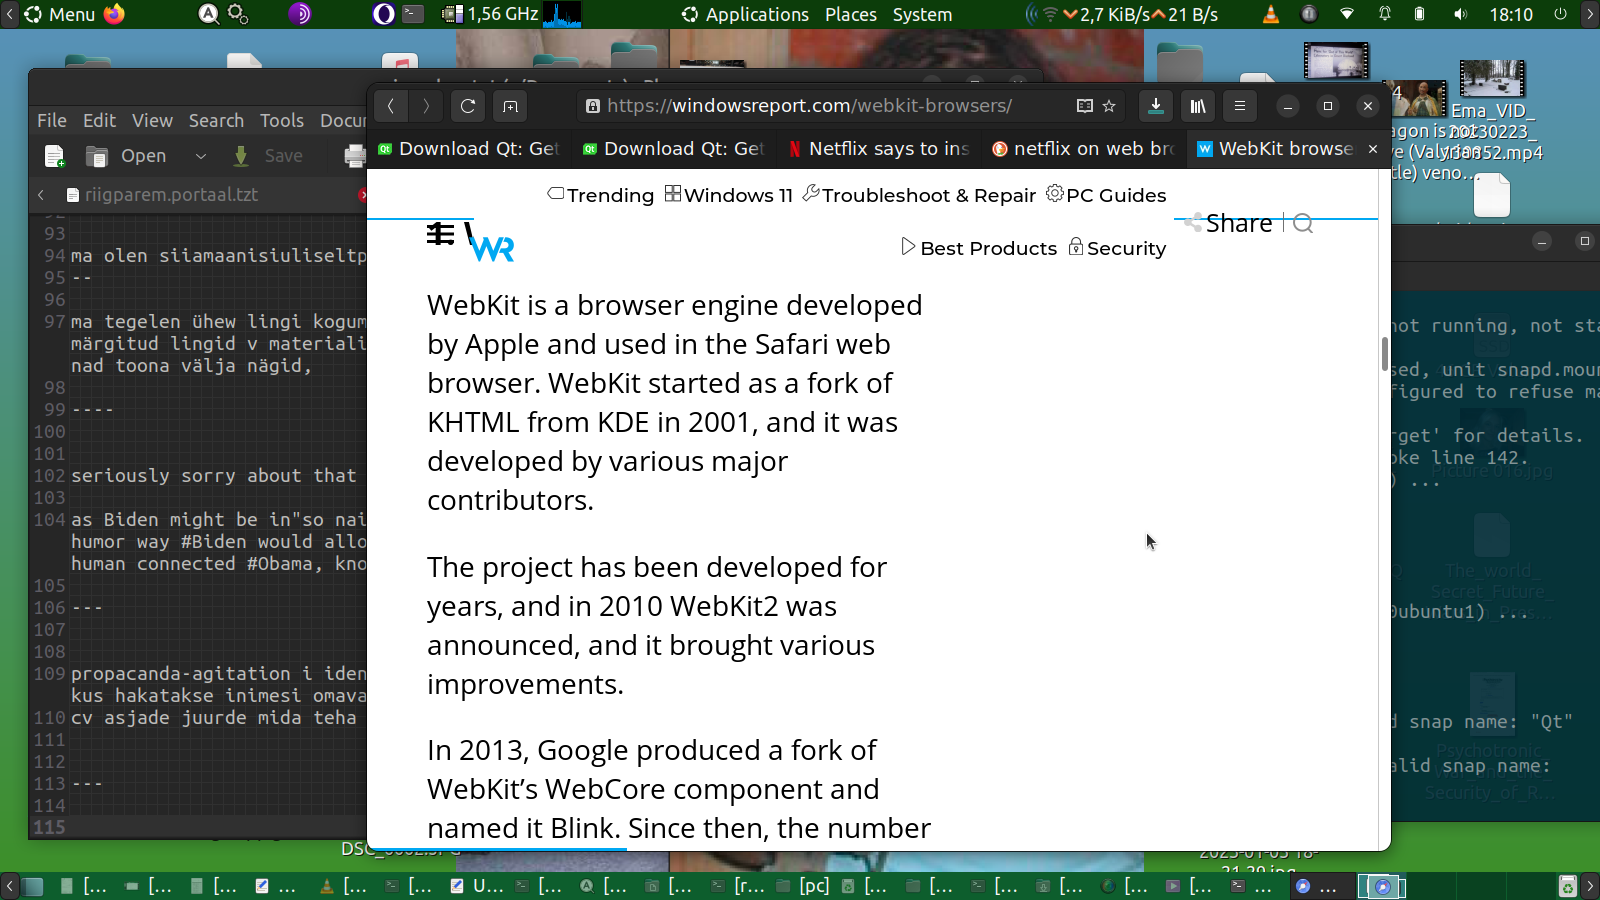The width and height of the screenshot is (1600, 900).
Task: Open the Places menu in the panel
Action: pyautogui.click(x=851, y=14)
